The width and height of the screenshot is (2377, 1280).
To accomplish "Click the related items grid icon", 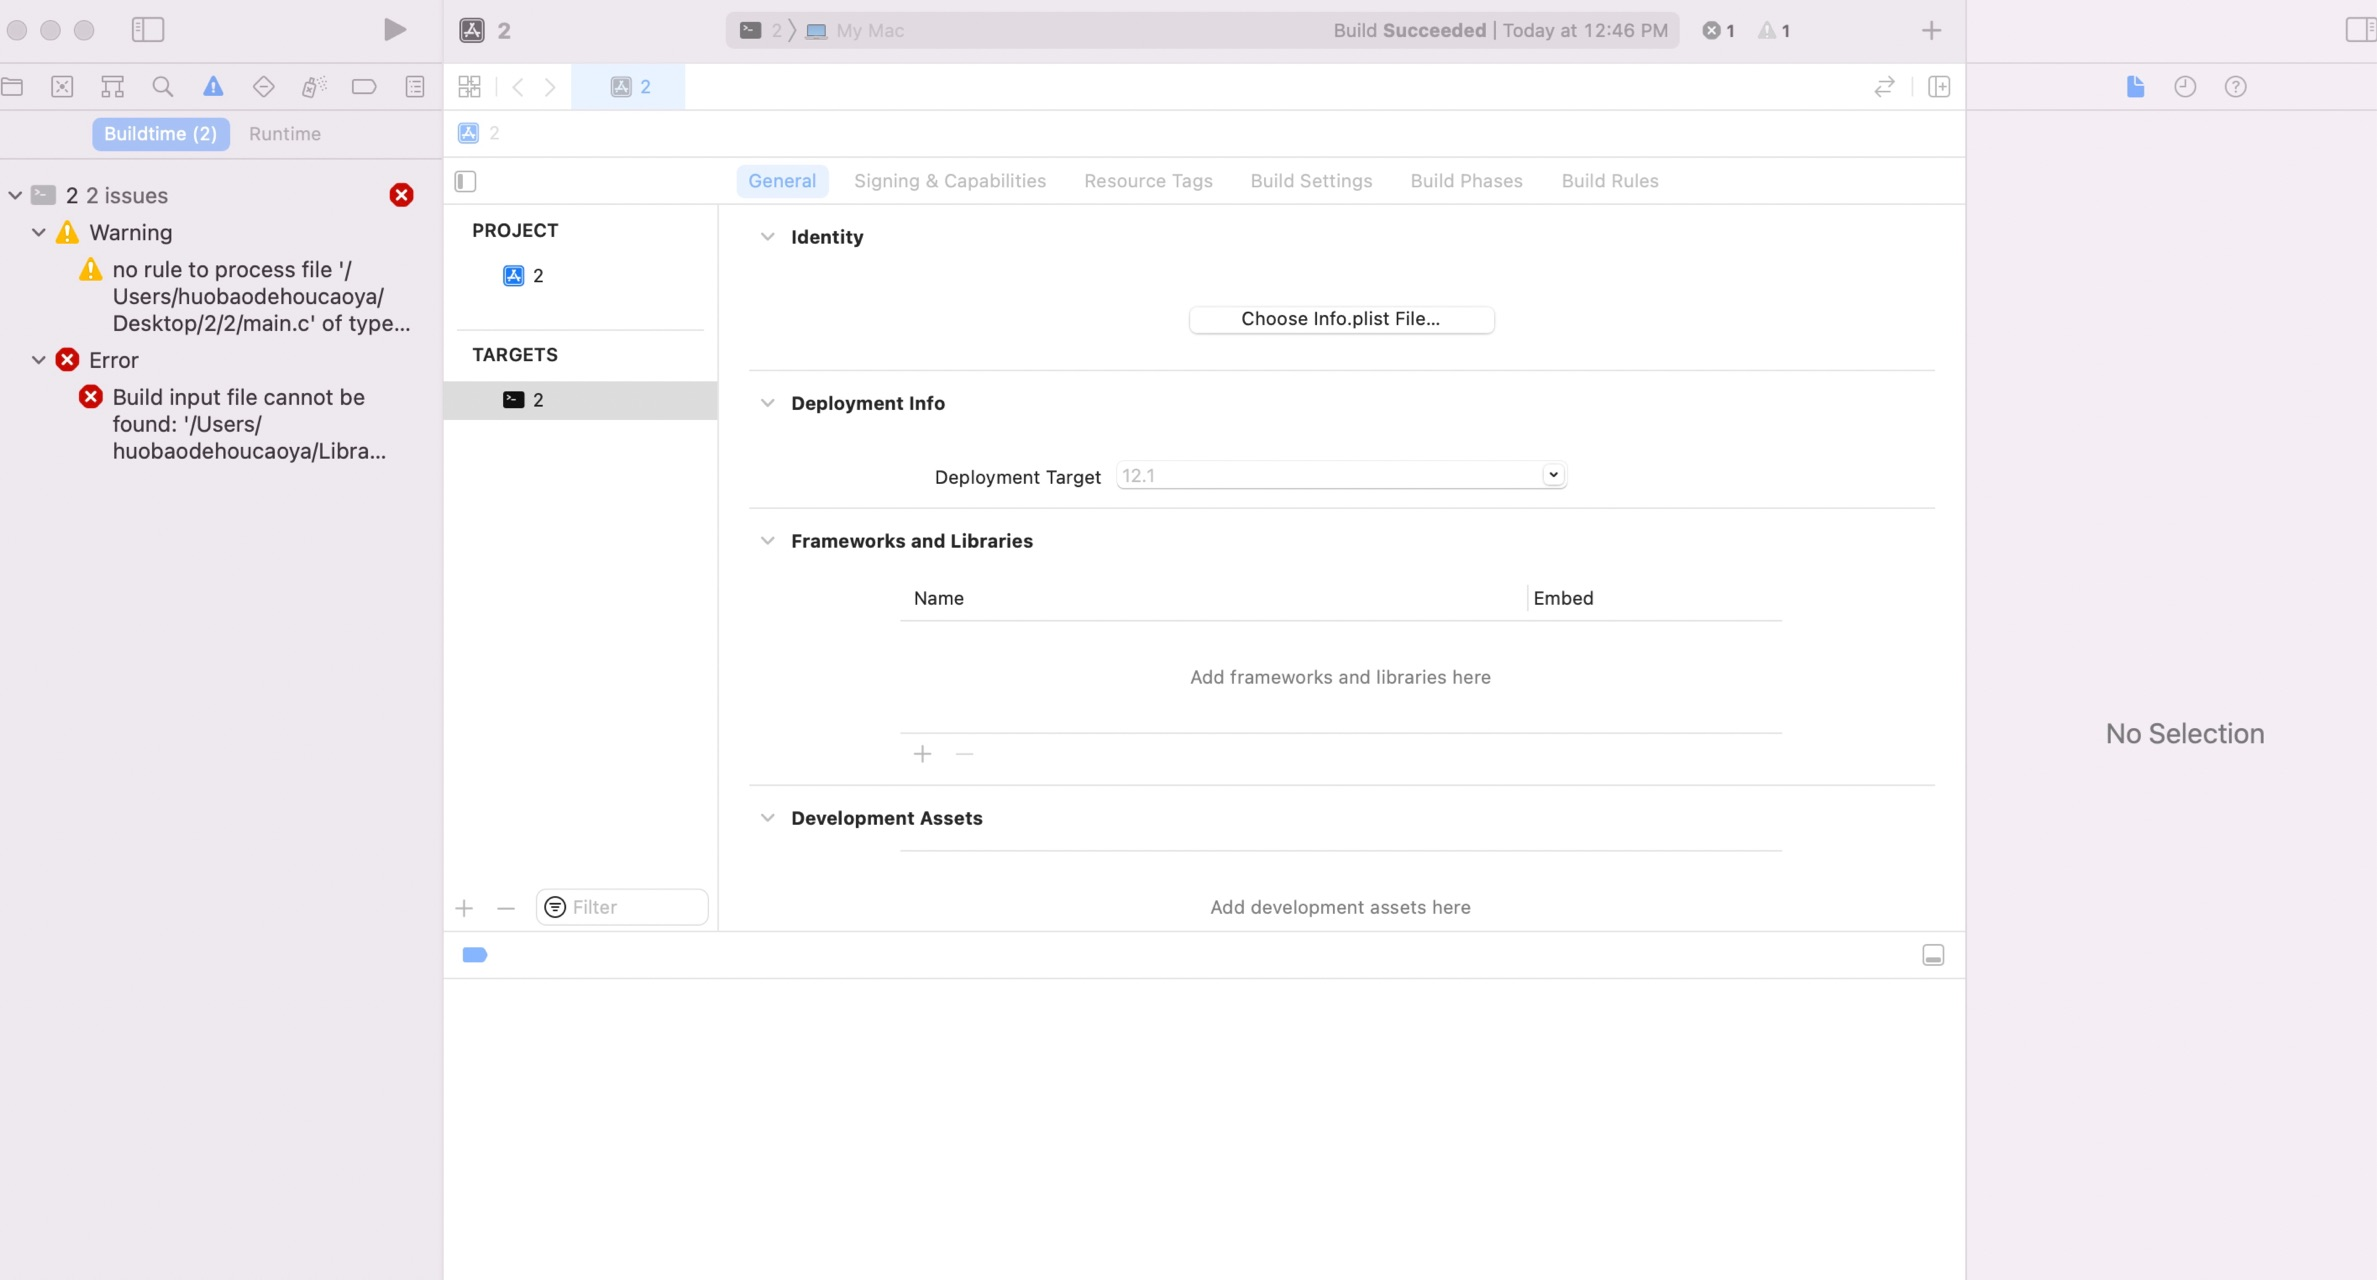I will (x=469, y=87).
